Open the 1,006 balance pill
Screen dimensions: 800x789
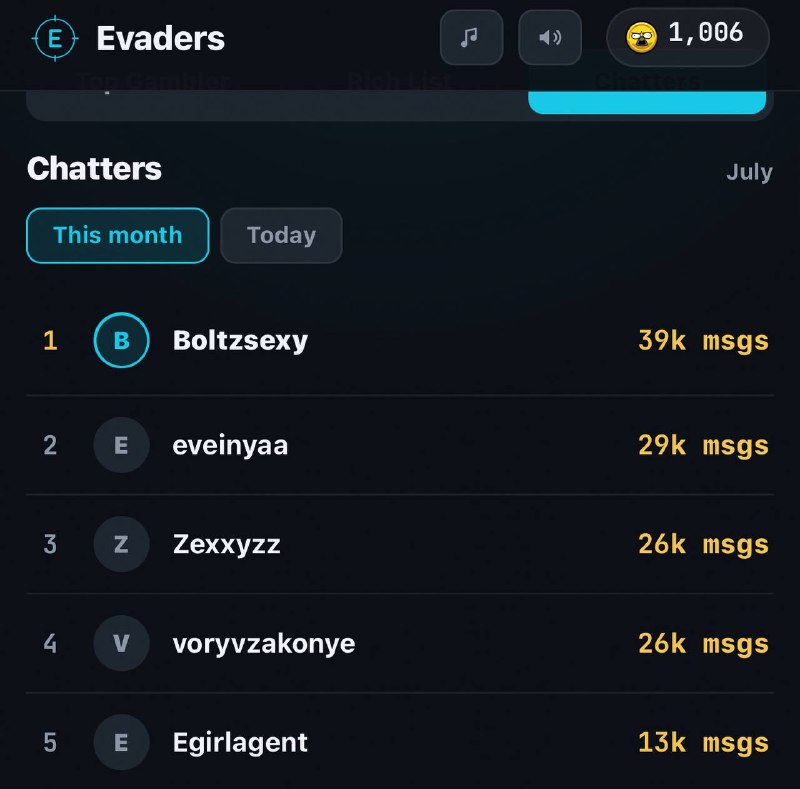(688, 37)
